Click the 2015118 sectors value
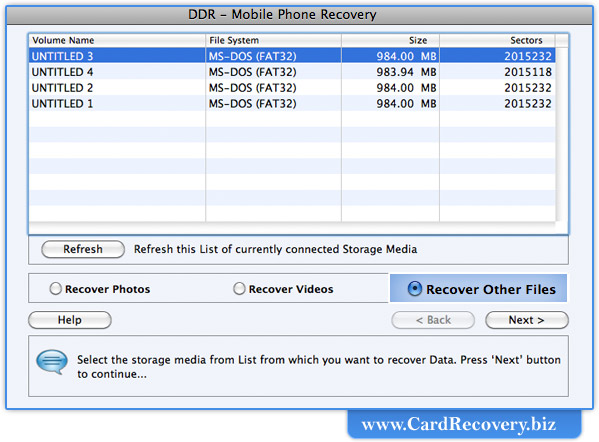 [x=528, y=72]
